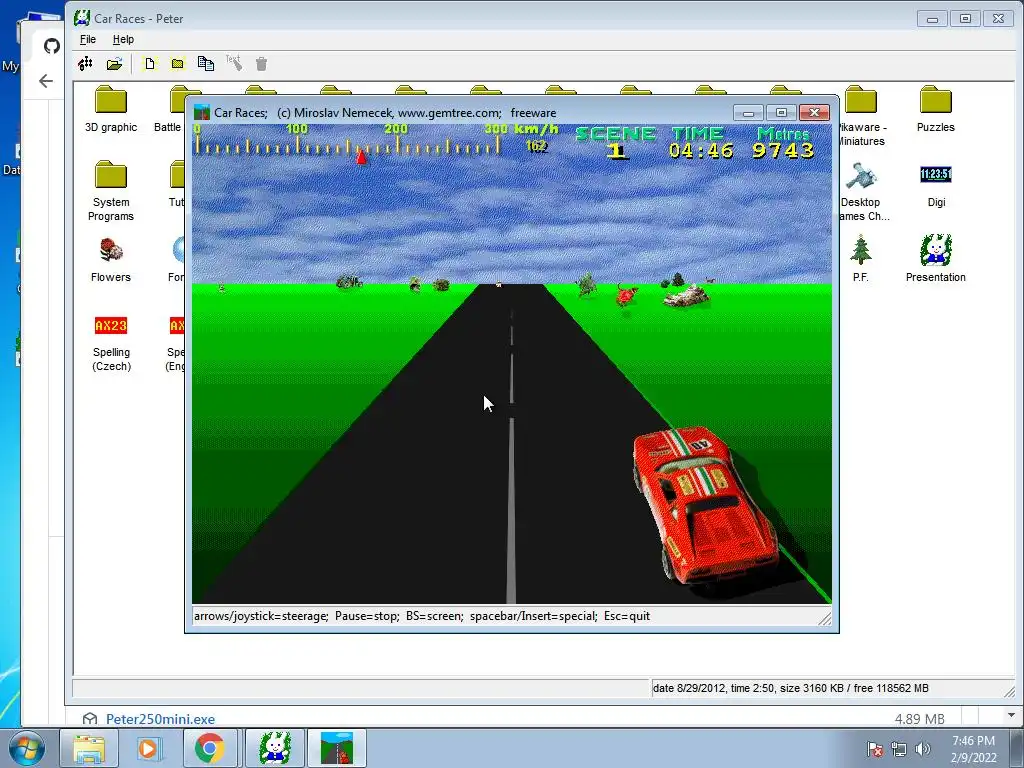Viewport: 1024px width, 768px height.
Task: Click the grayed-out Rename Text icon
Action: coord(234,63)
